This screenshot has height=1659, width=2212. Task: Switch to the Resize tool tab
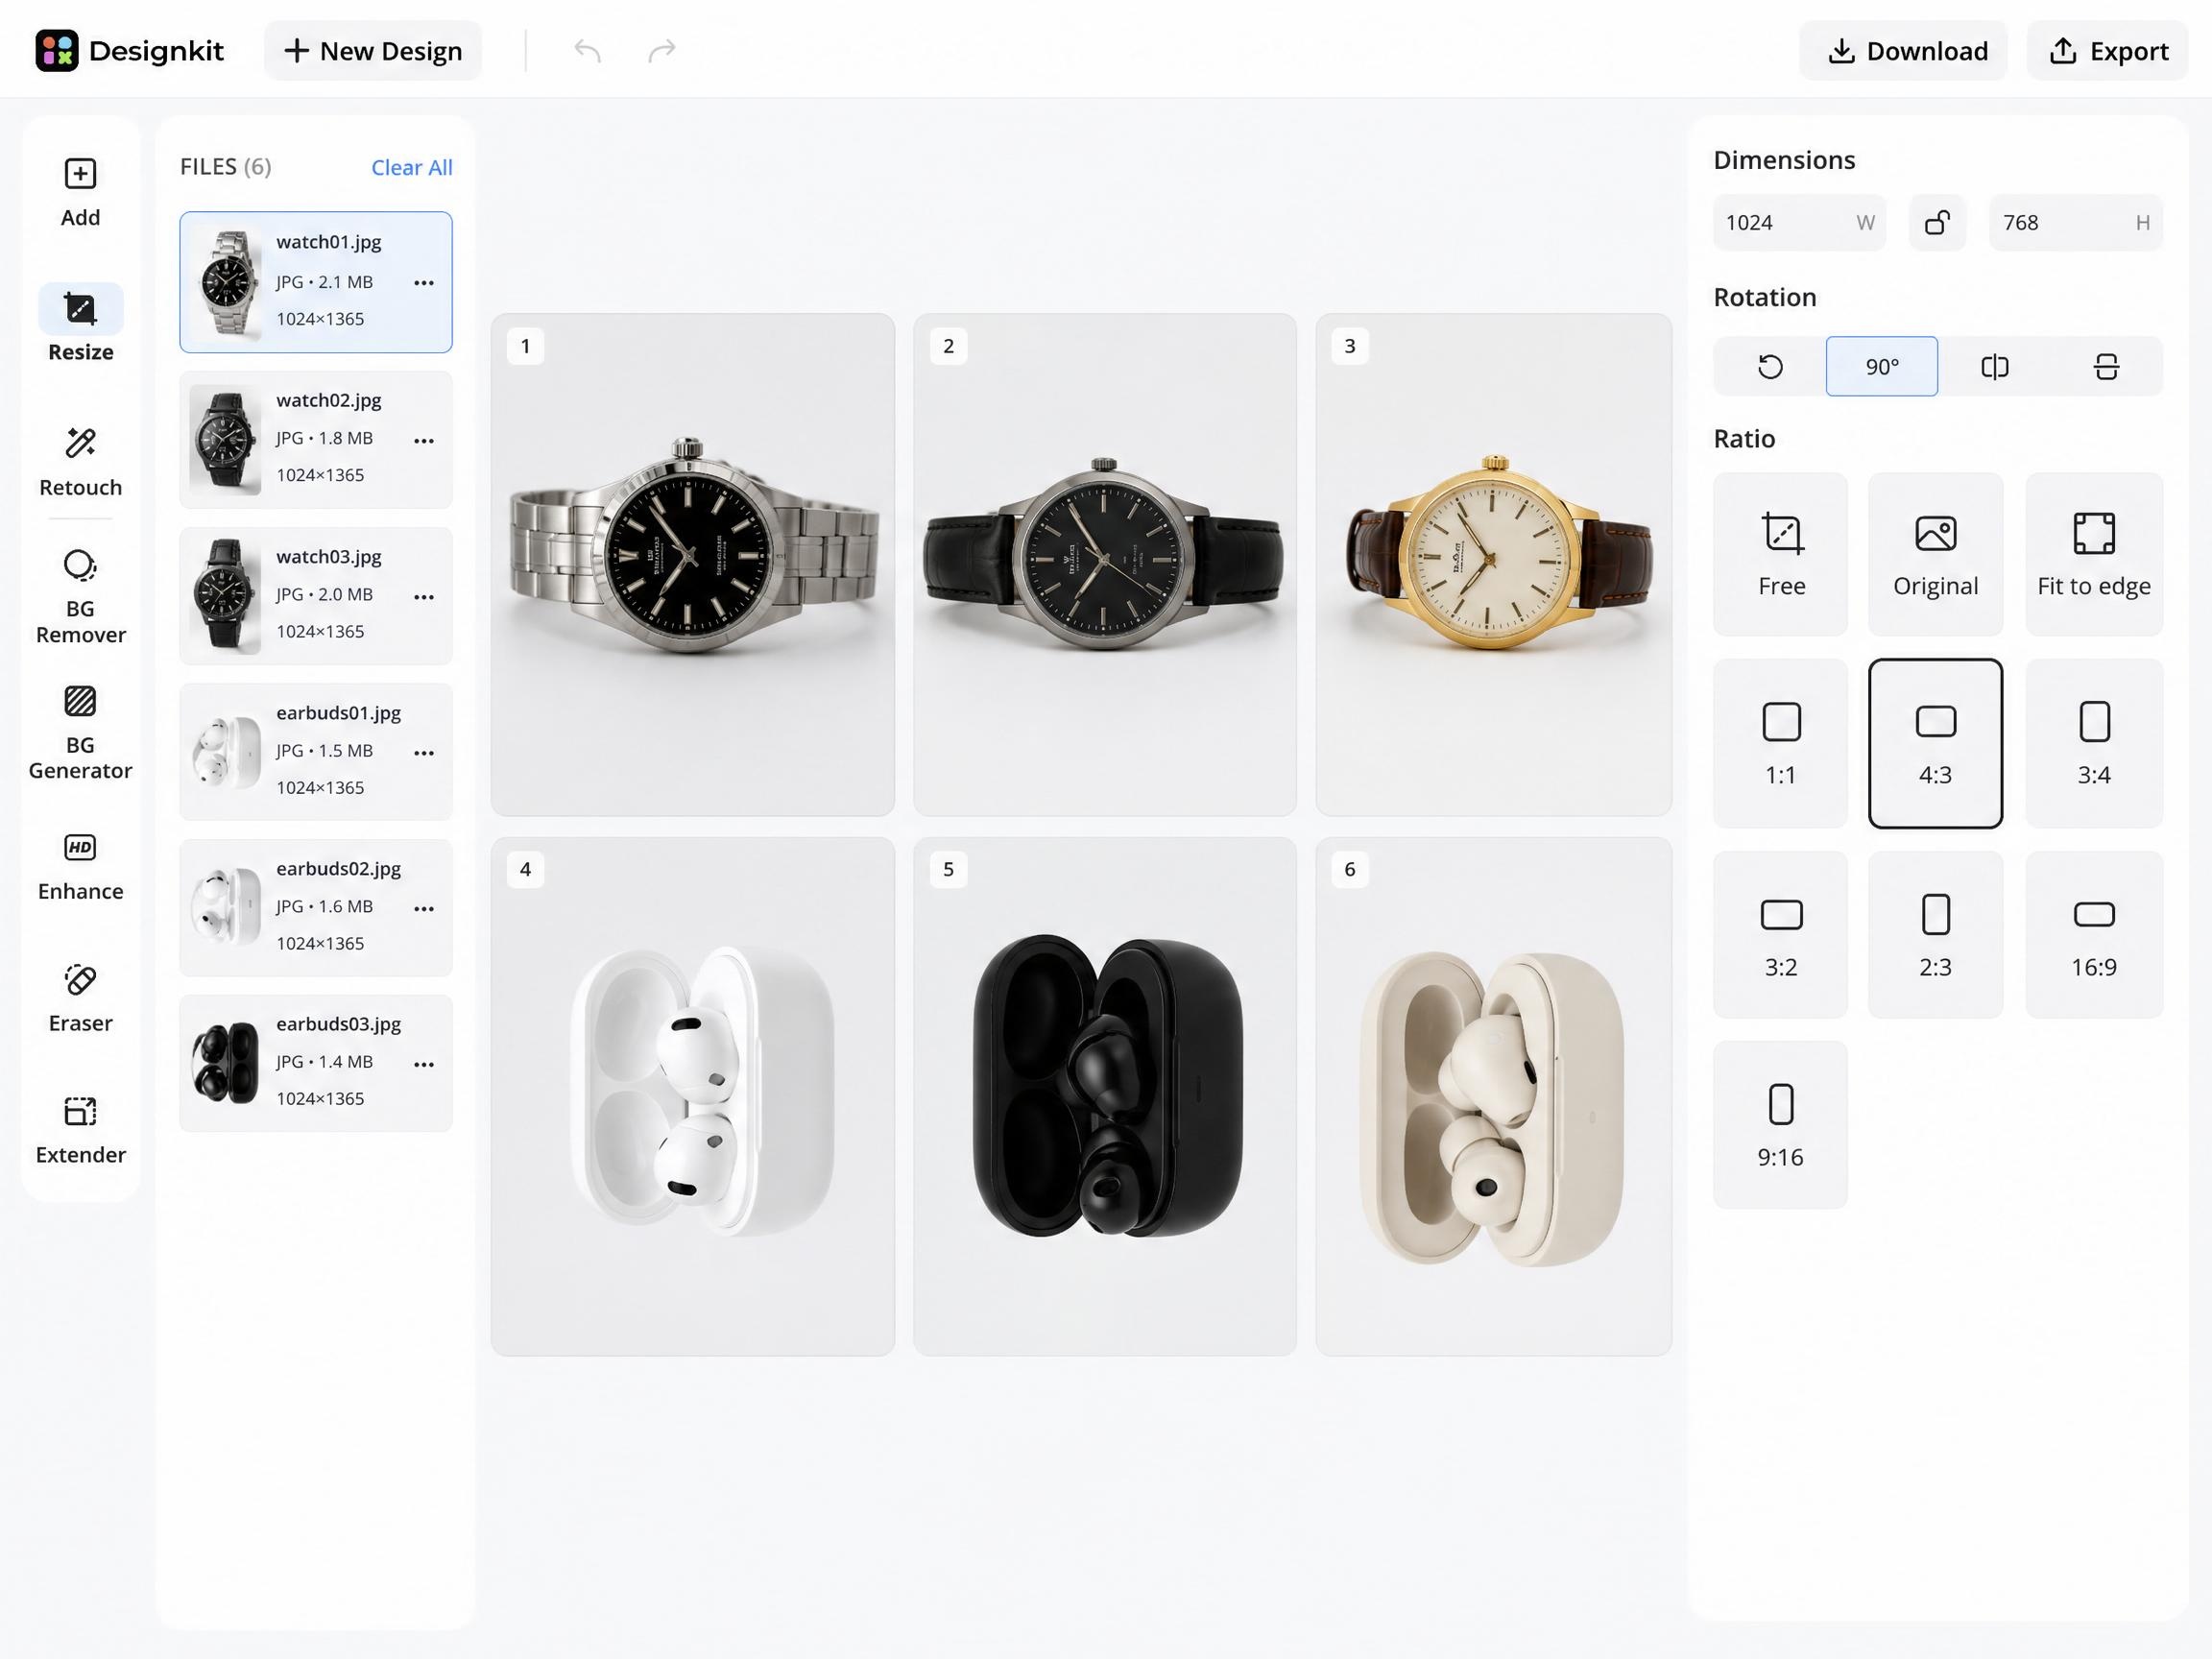pos(80,325)
